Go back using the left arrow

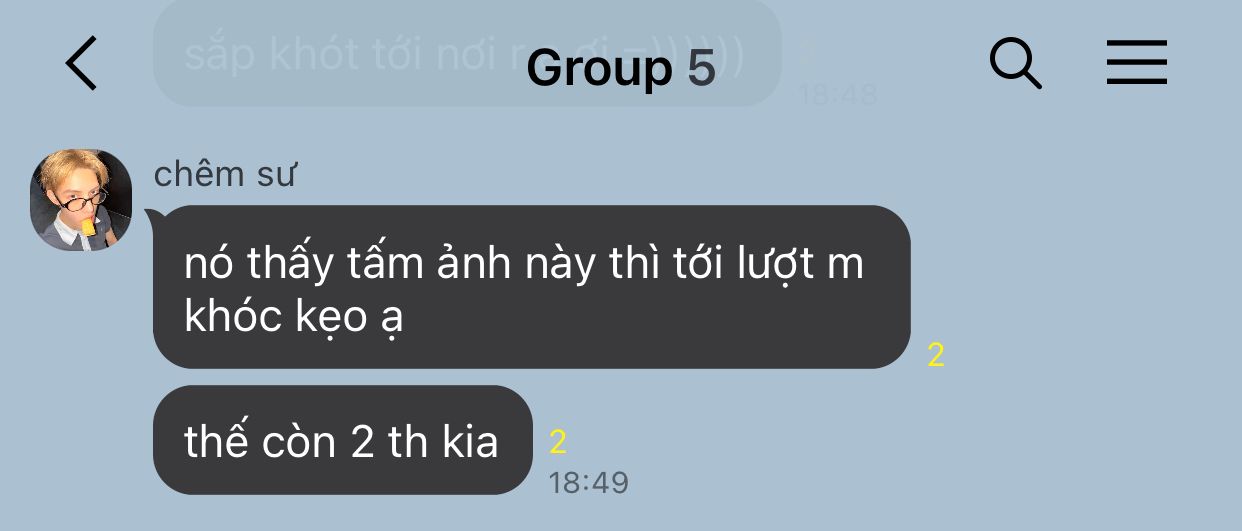click(x=82, y=63)
